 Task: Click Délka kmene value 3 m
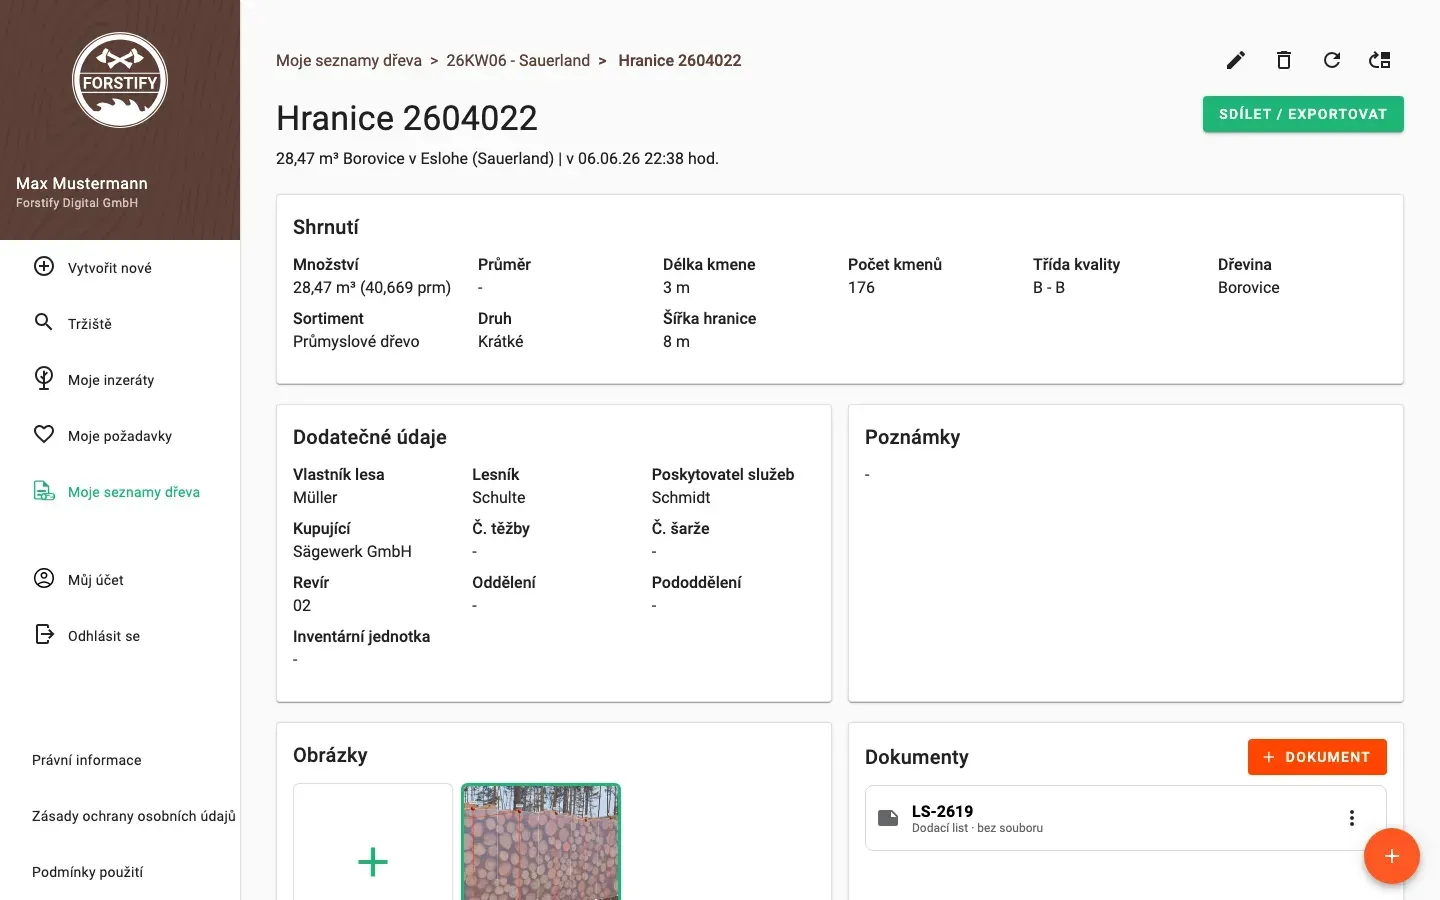coord(676,287)
